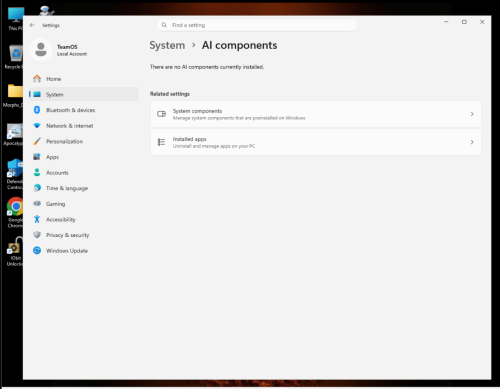Expand the Installed apps chevron
Screen dimensions: 500x389
472,142
